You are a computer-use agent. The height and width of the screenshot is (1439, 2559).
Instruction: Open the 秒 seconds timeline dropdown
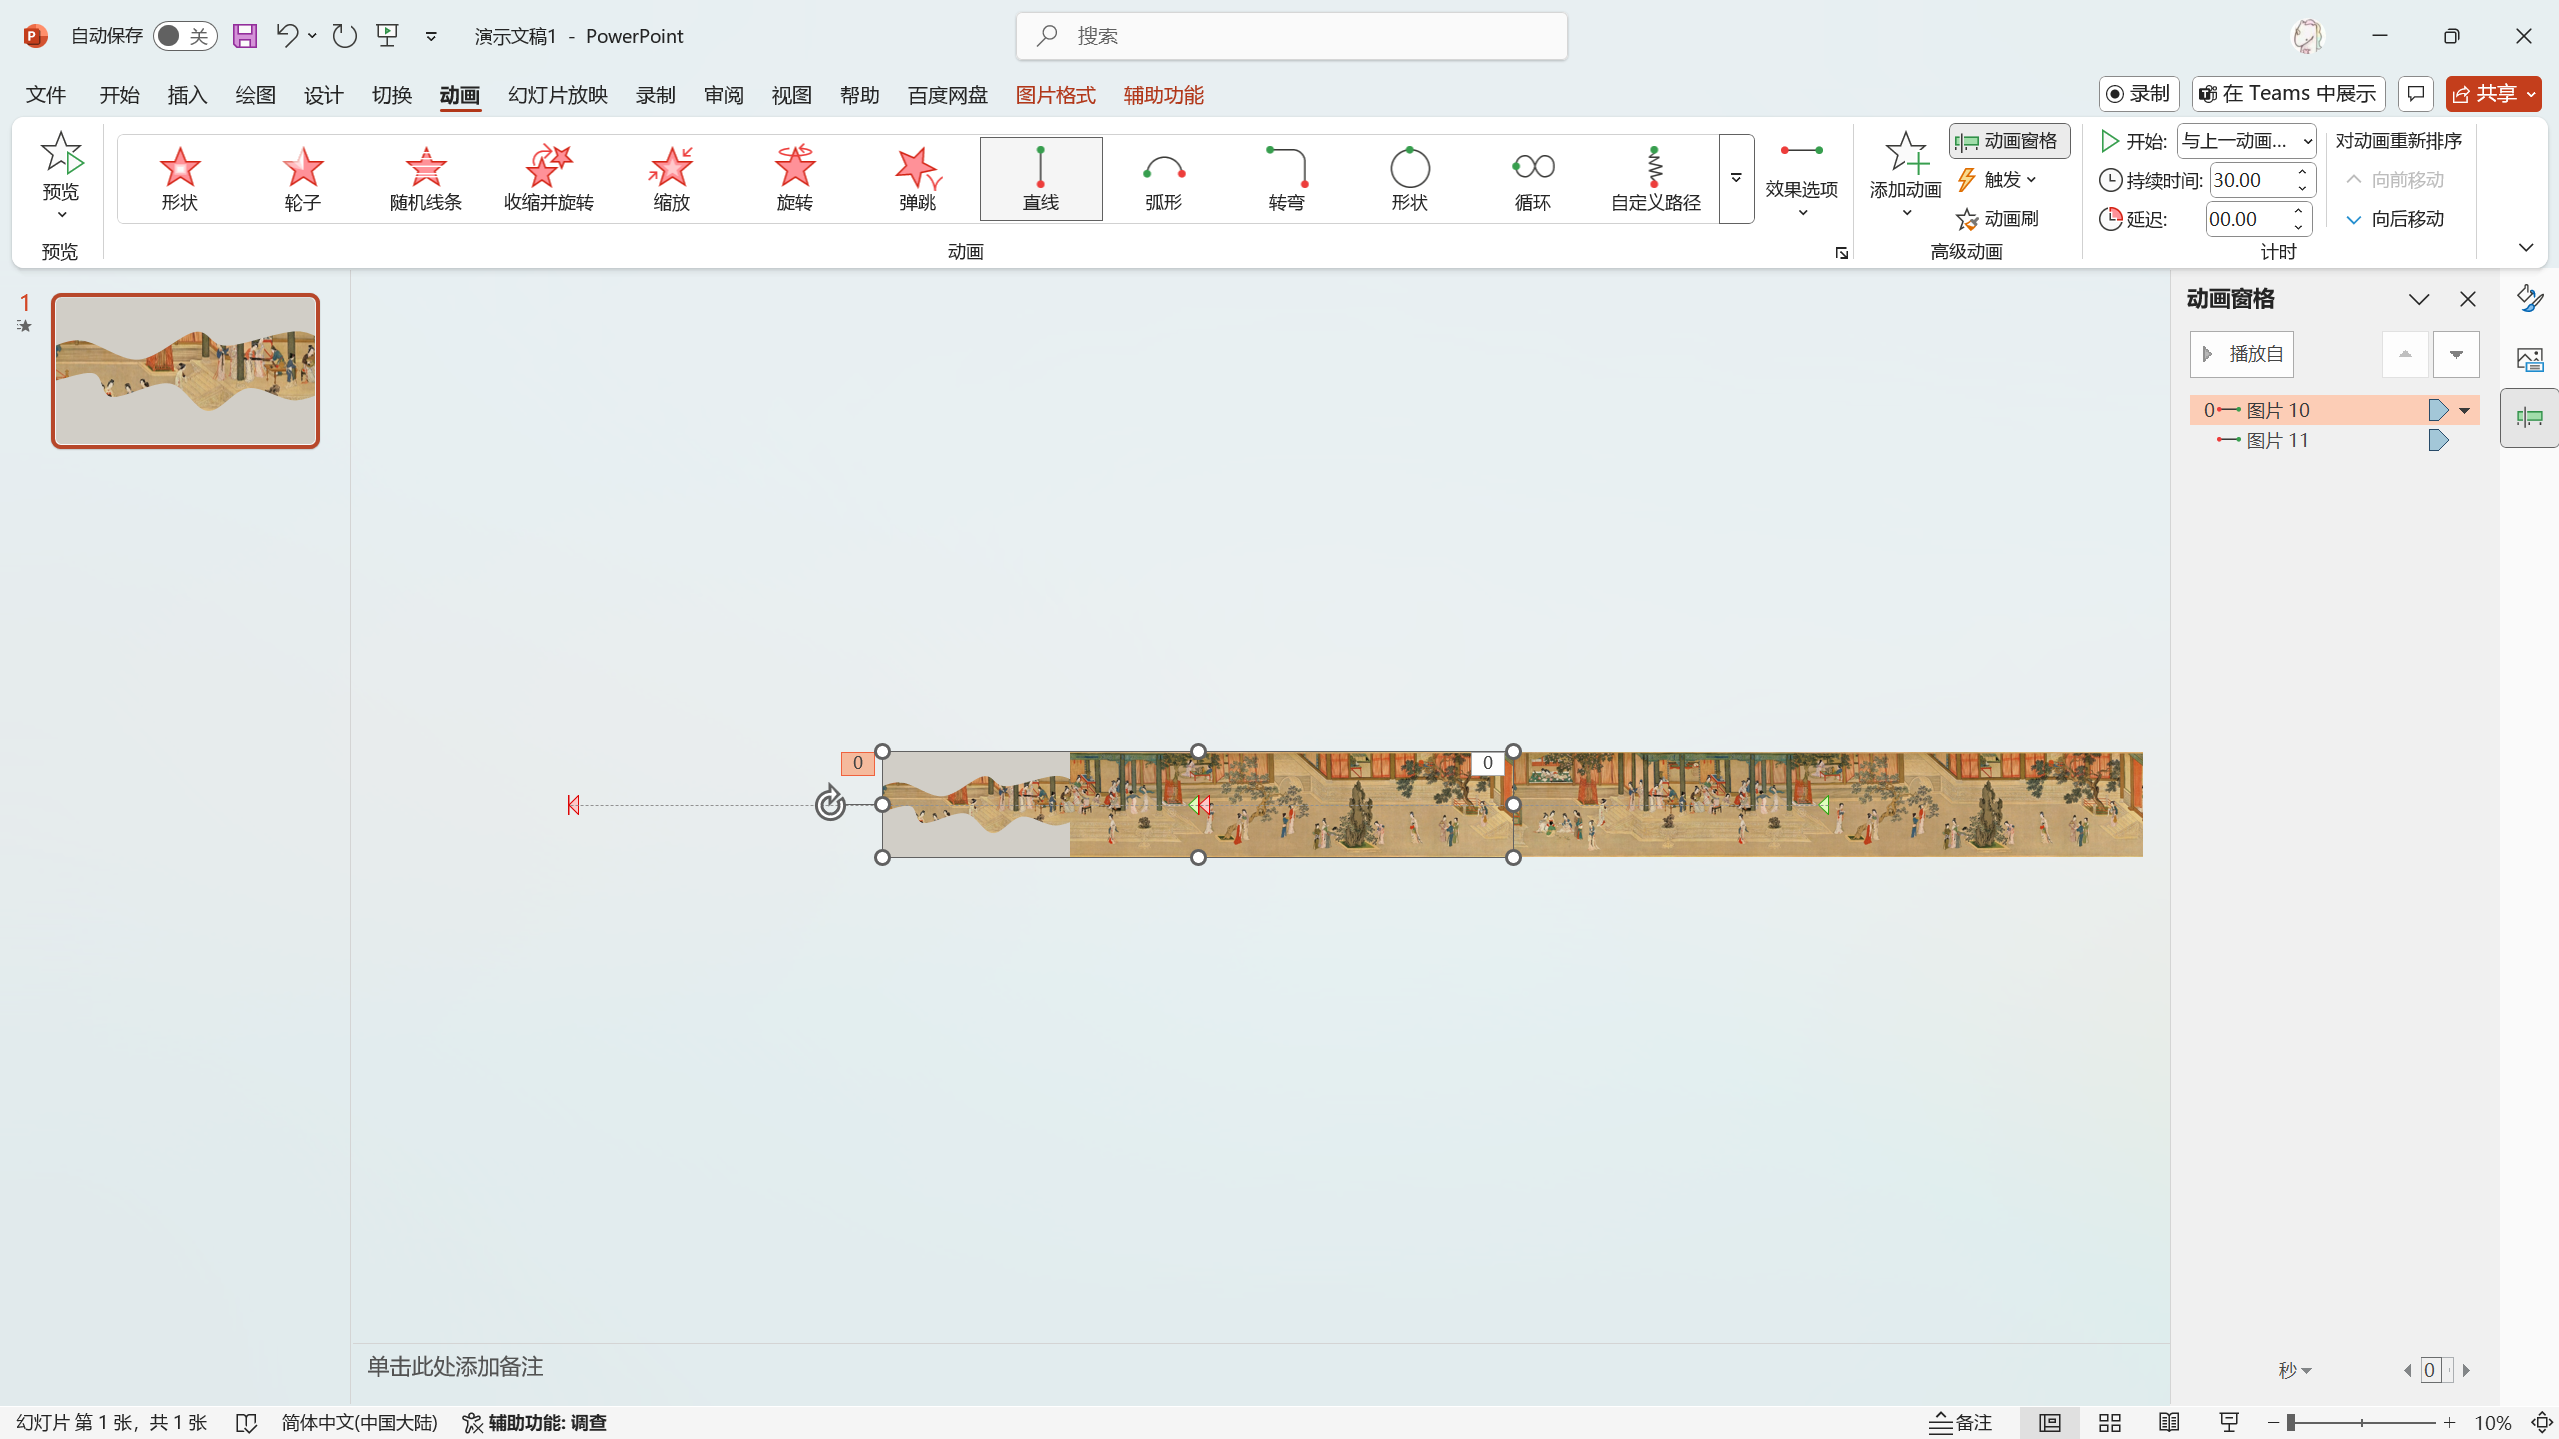(2295, 1370)
